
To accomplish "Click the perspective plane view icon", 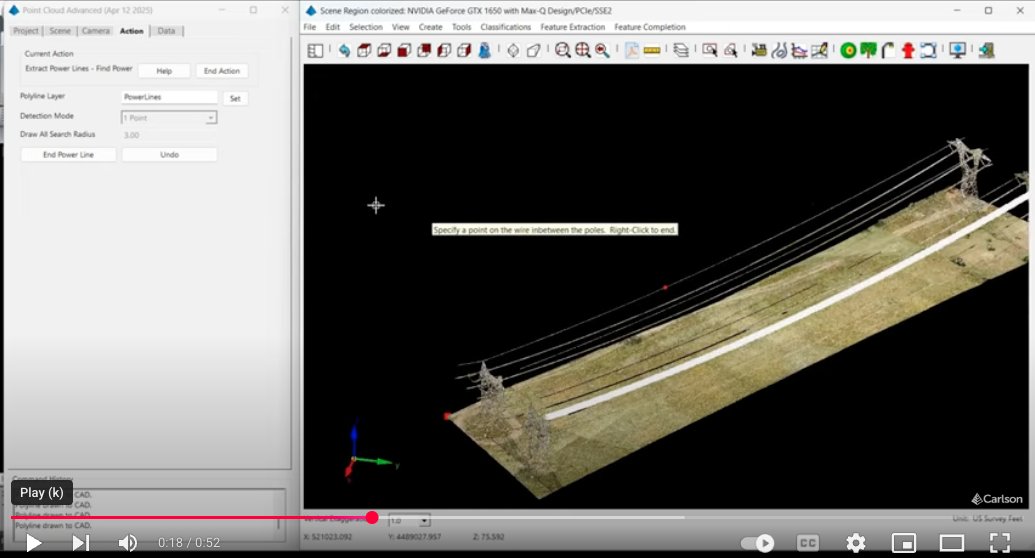I will [x=533, y=50].
